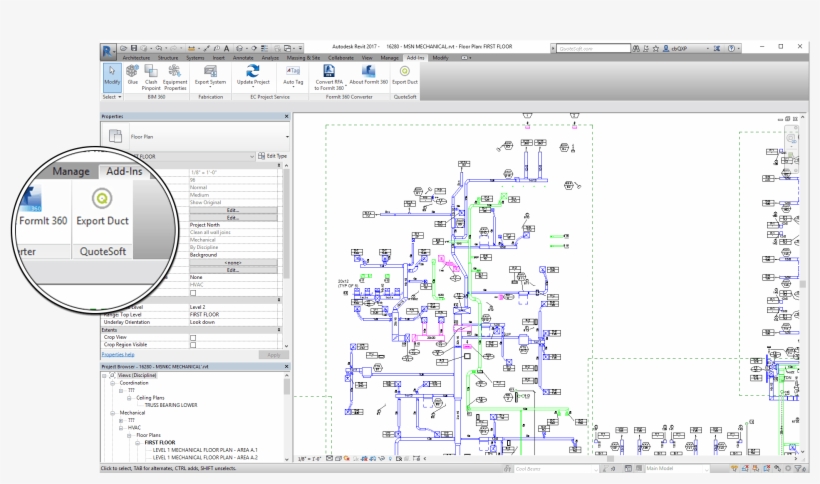The width and height of the screenshot is (820, 484).
Task: Open the Clash Pinpoint tool
Action: pos(151,77)
